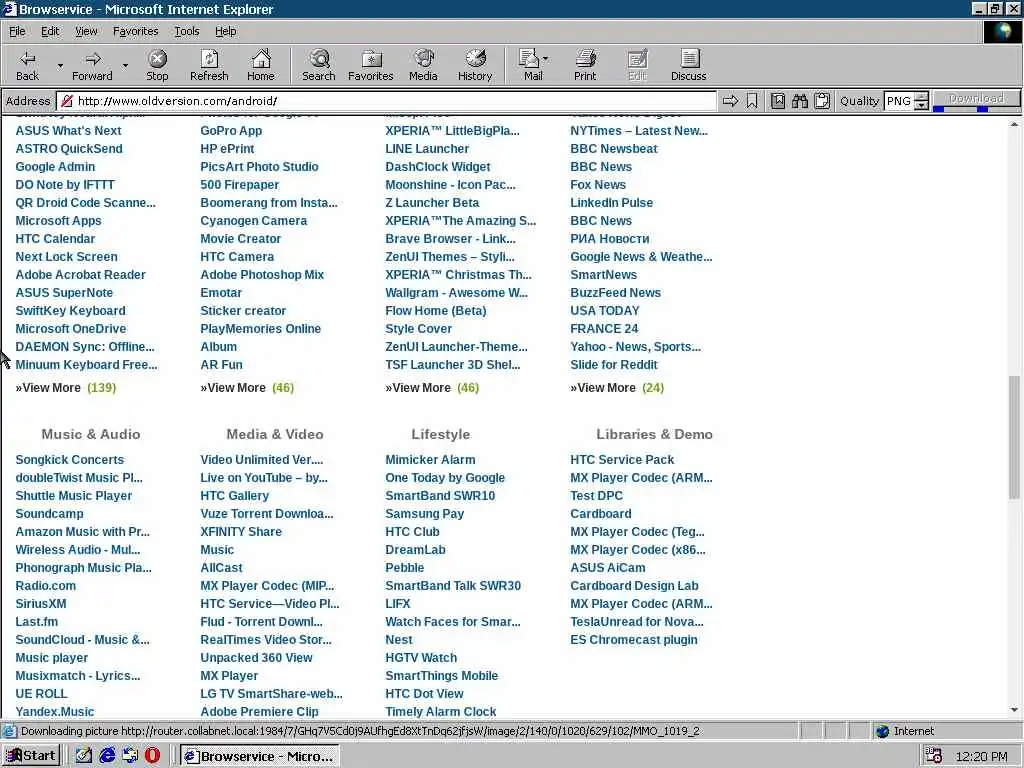Expand the Mail button dropdown arrow
The width and height of the screenshot is (1024, 768).
(546, 59)
